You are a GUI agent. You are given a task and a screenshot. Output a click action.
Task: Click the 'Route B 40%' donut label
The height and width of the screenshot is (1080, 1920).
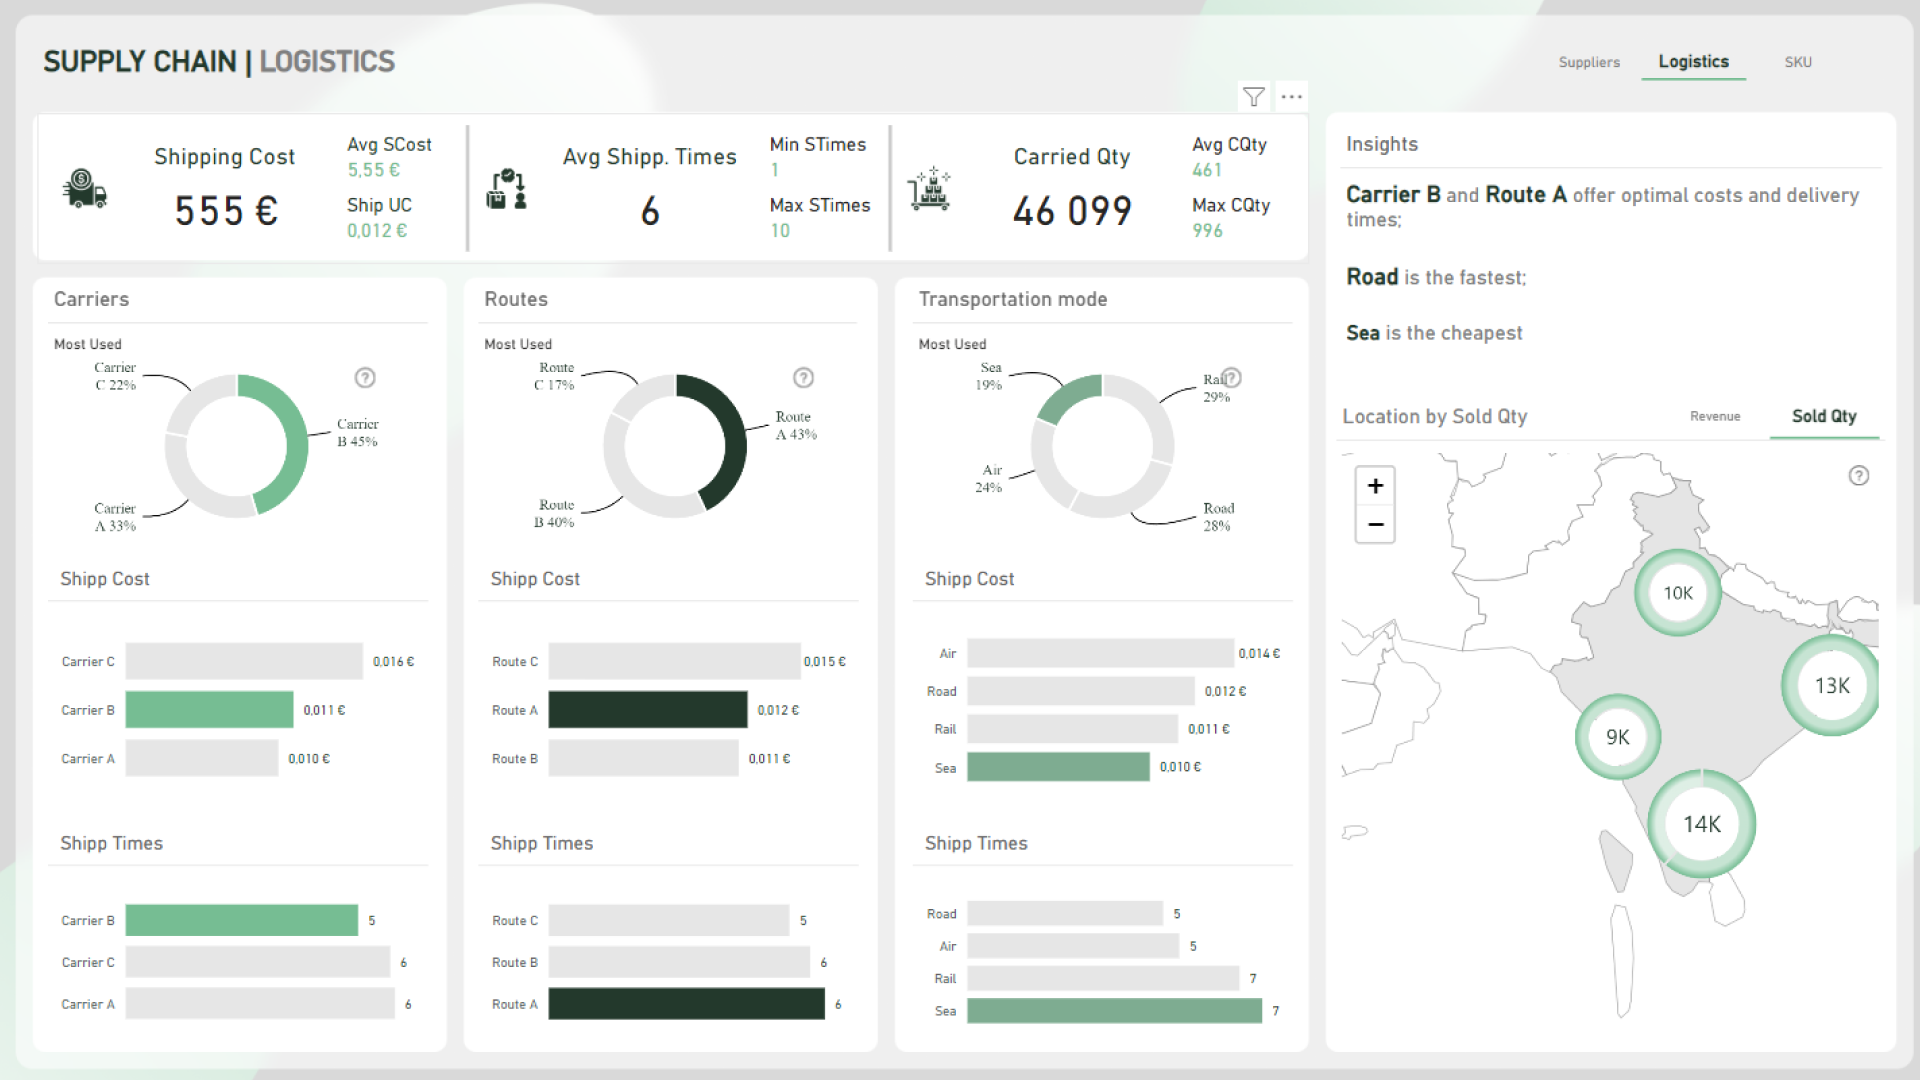[x=555, y=513]
